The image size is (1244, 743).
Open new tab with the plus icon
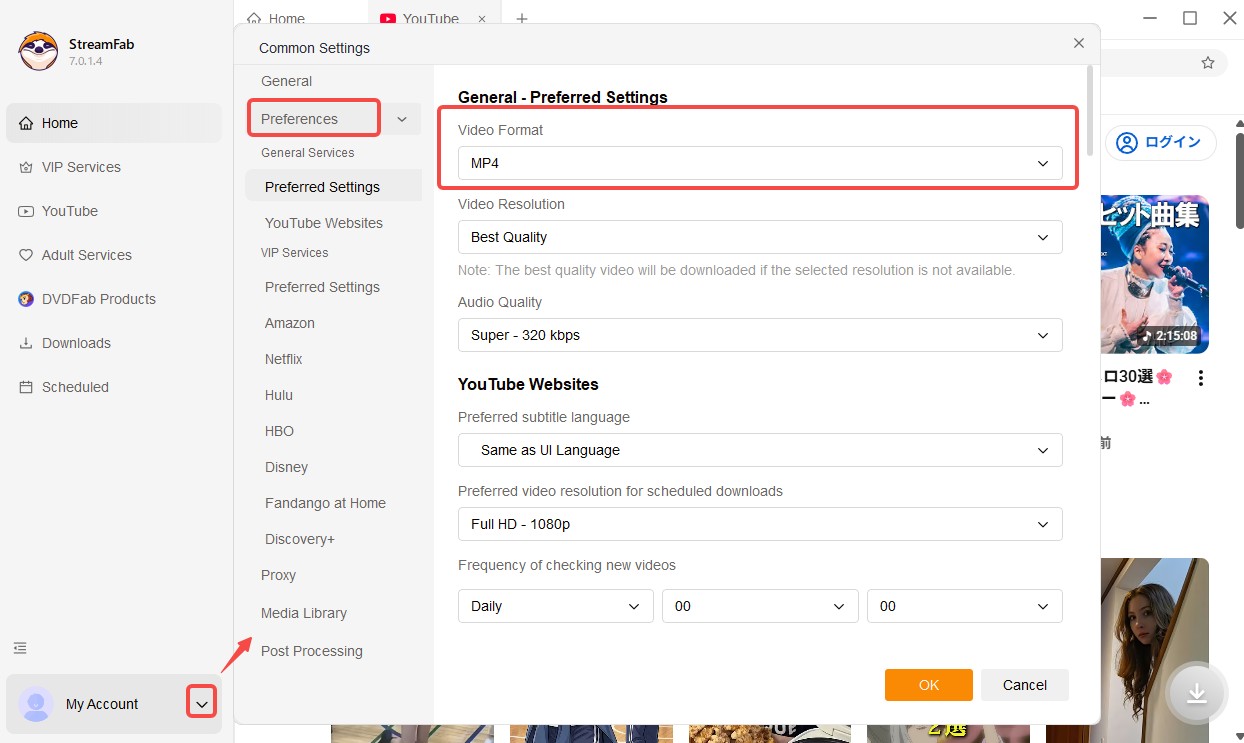pos(521,19)
